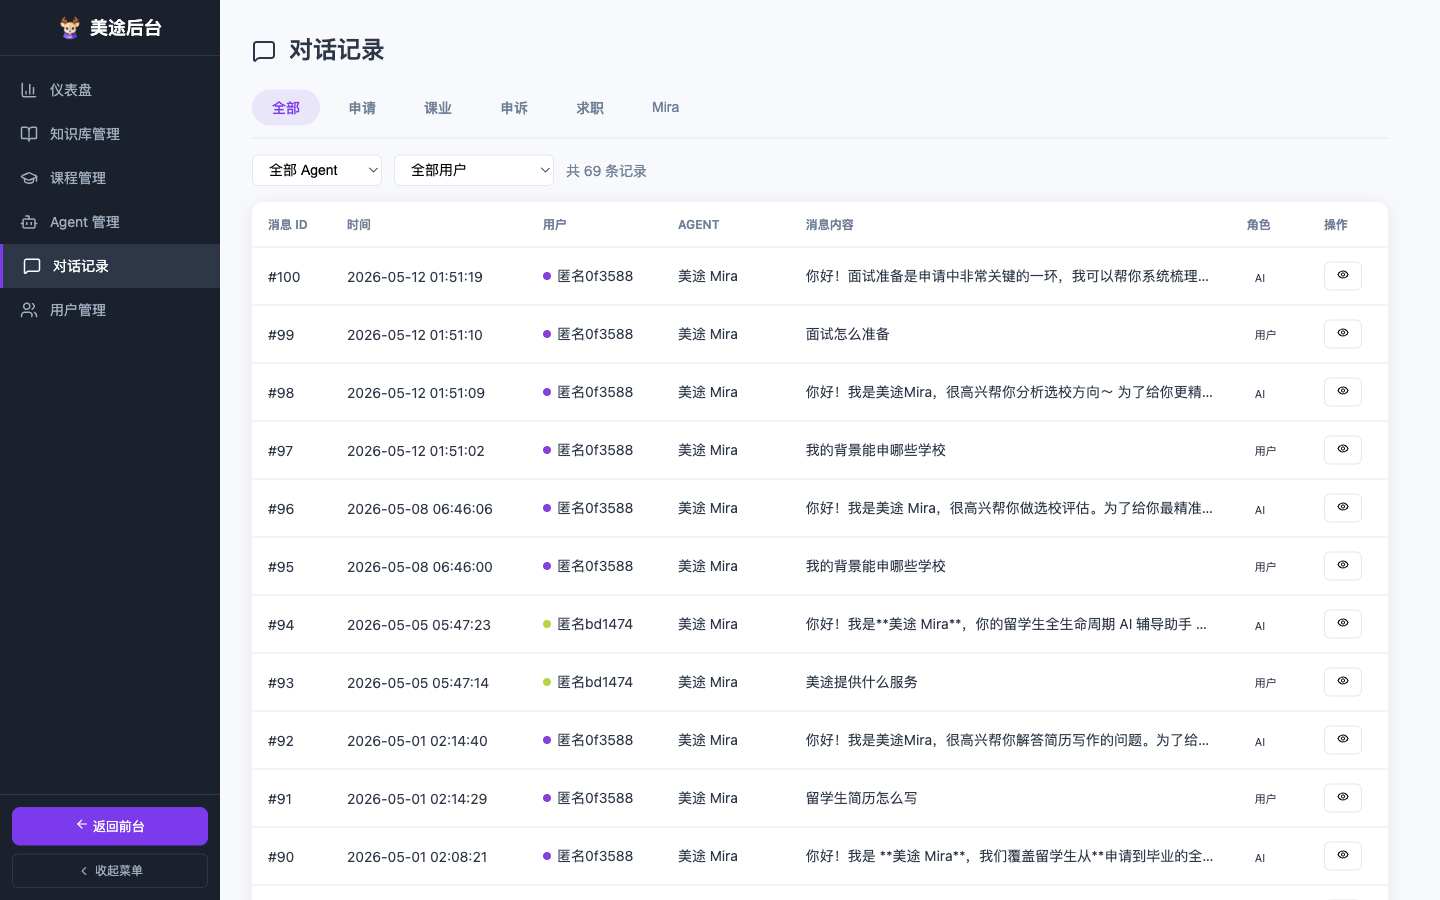Click message text 美途提供什么服务
Screen dimensions: 1440x900
862,682
